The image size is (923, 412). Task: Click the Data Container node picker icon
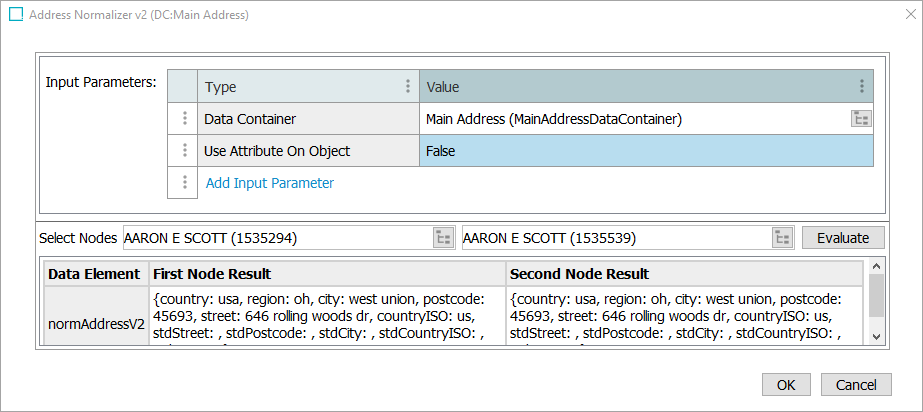(860, 119)
